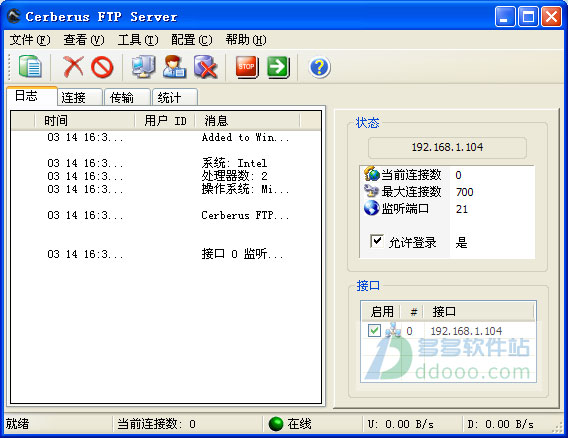Click the database with red X icon

205,67
